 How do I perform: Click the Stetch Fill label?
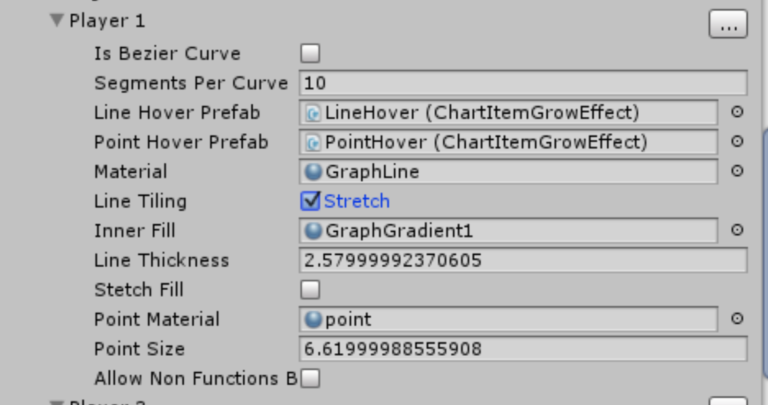(139, 289)
